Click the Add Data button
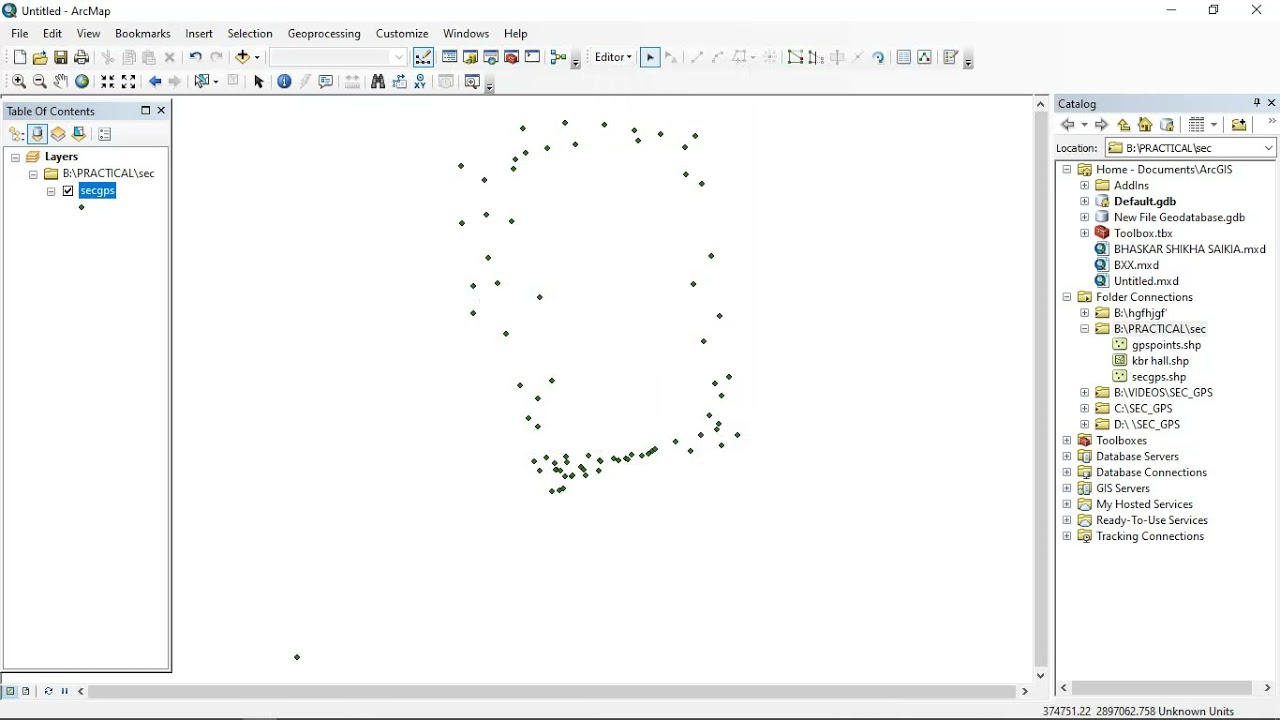 [x=243, y=58]
